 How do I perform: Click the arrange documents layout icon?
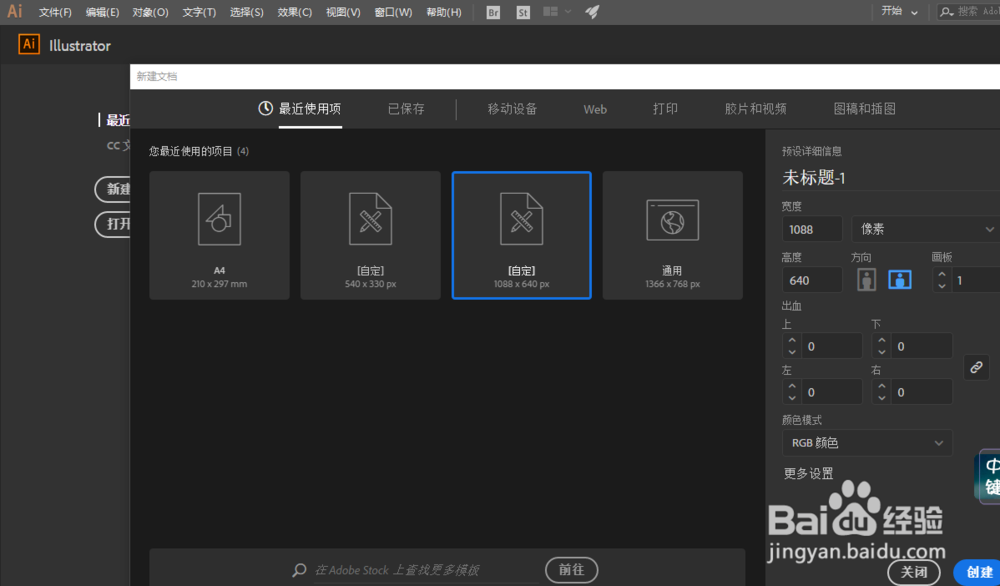[550, 12]
